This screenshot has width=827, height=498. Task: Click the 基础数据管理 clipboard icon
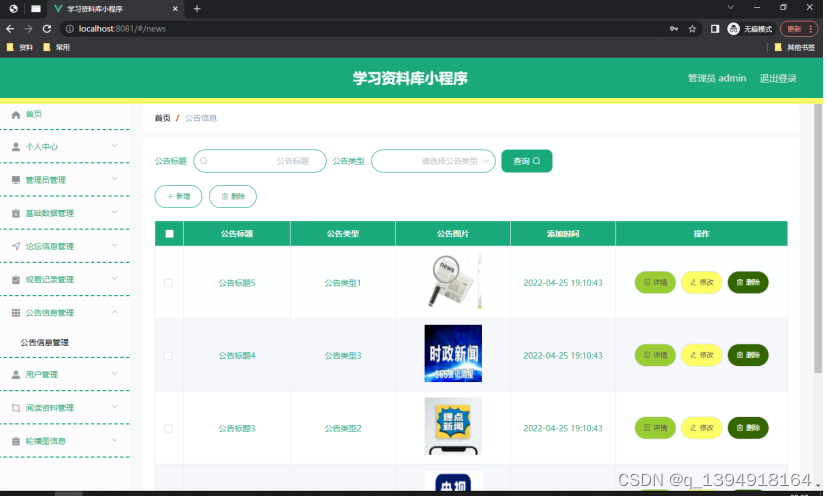(x=16, y=214)
